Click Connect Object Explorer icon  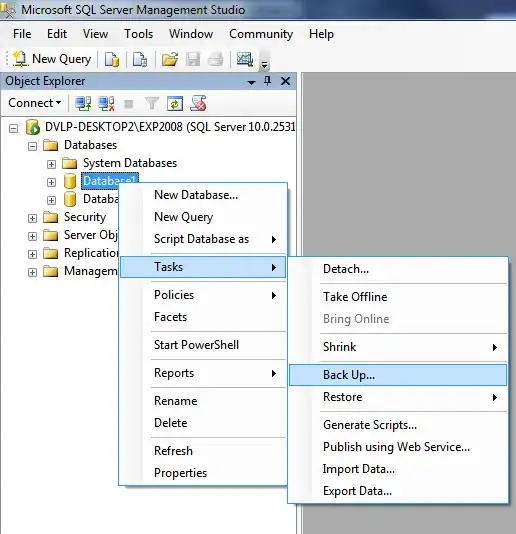pos(83,103)
